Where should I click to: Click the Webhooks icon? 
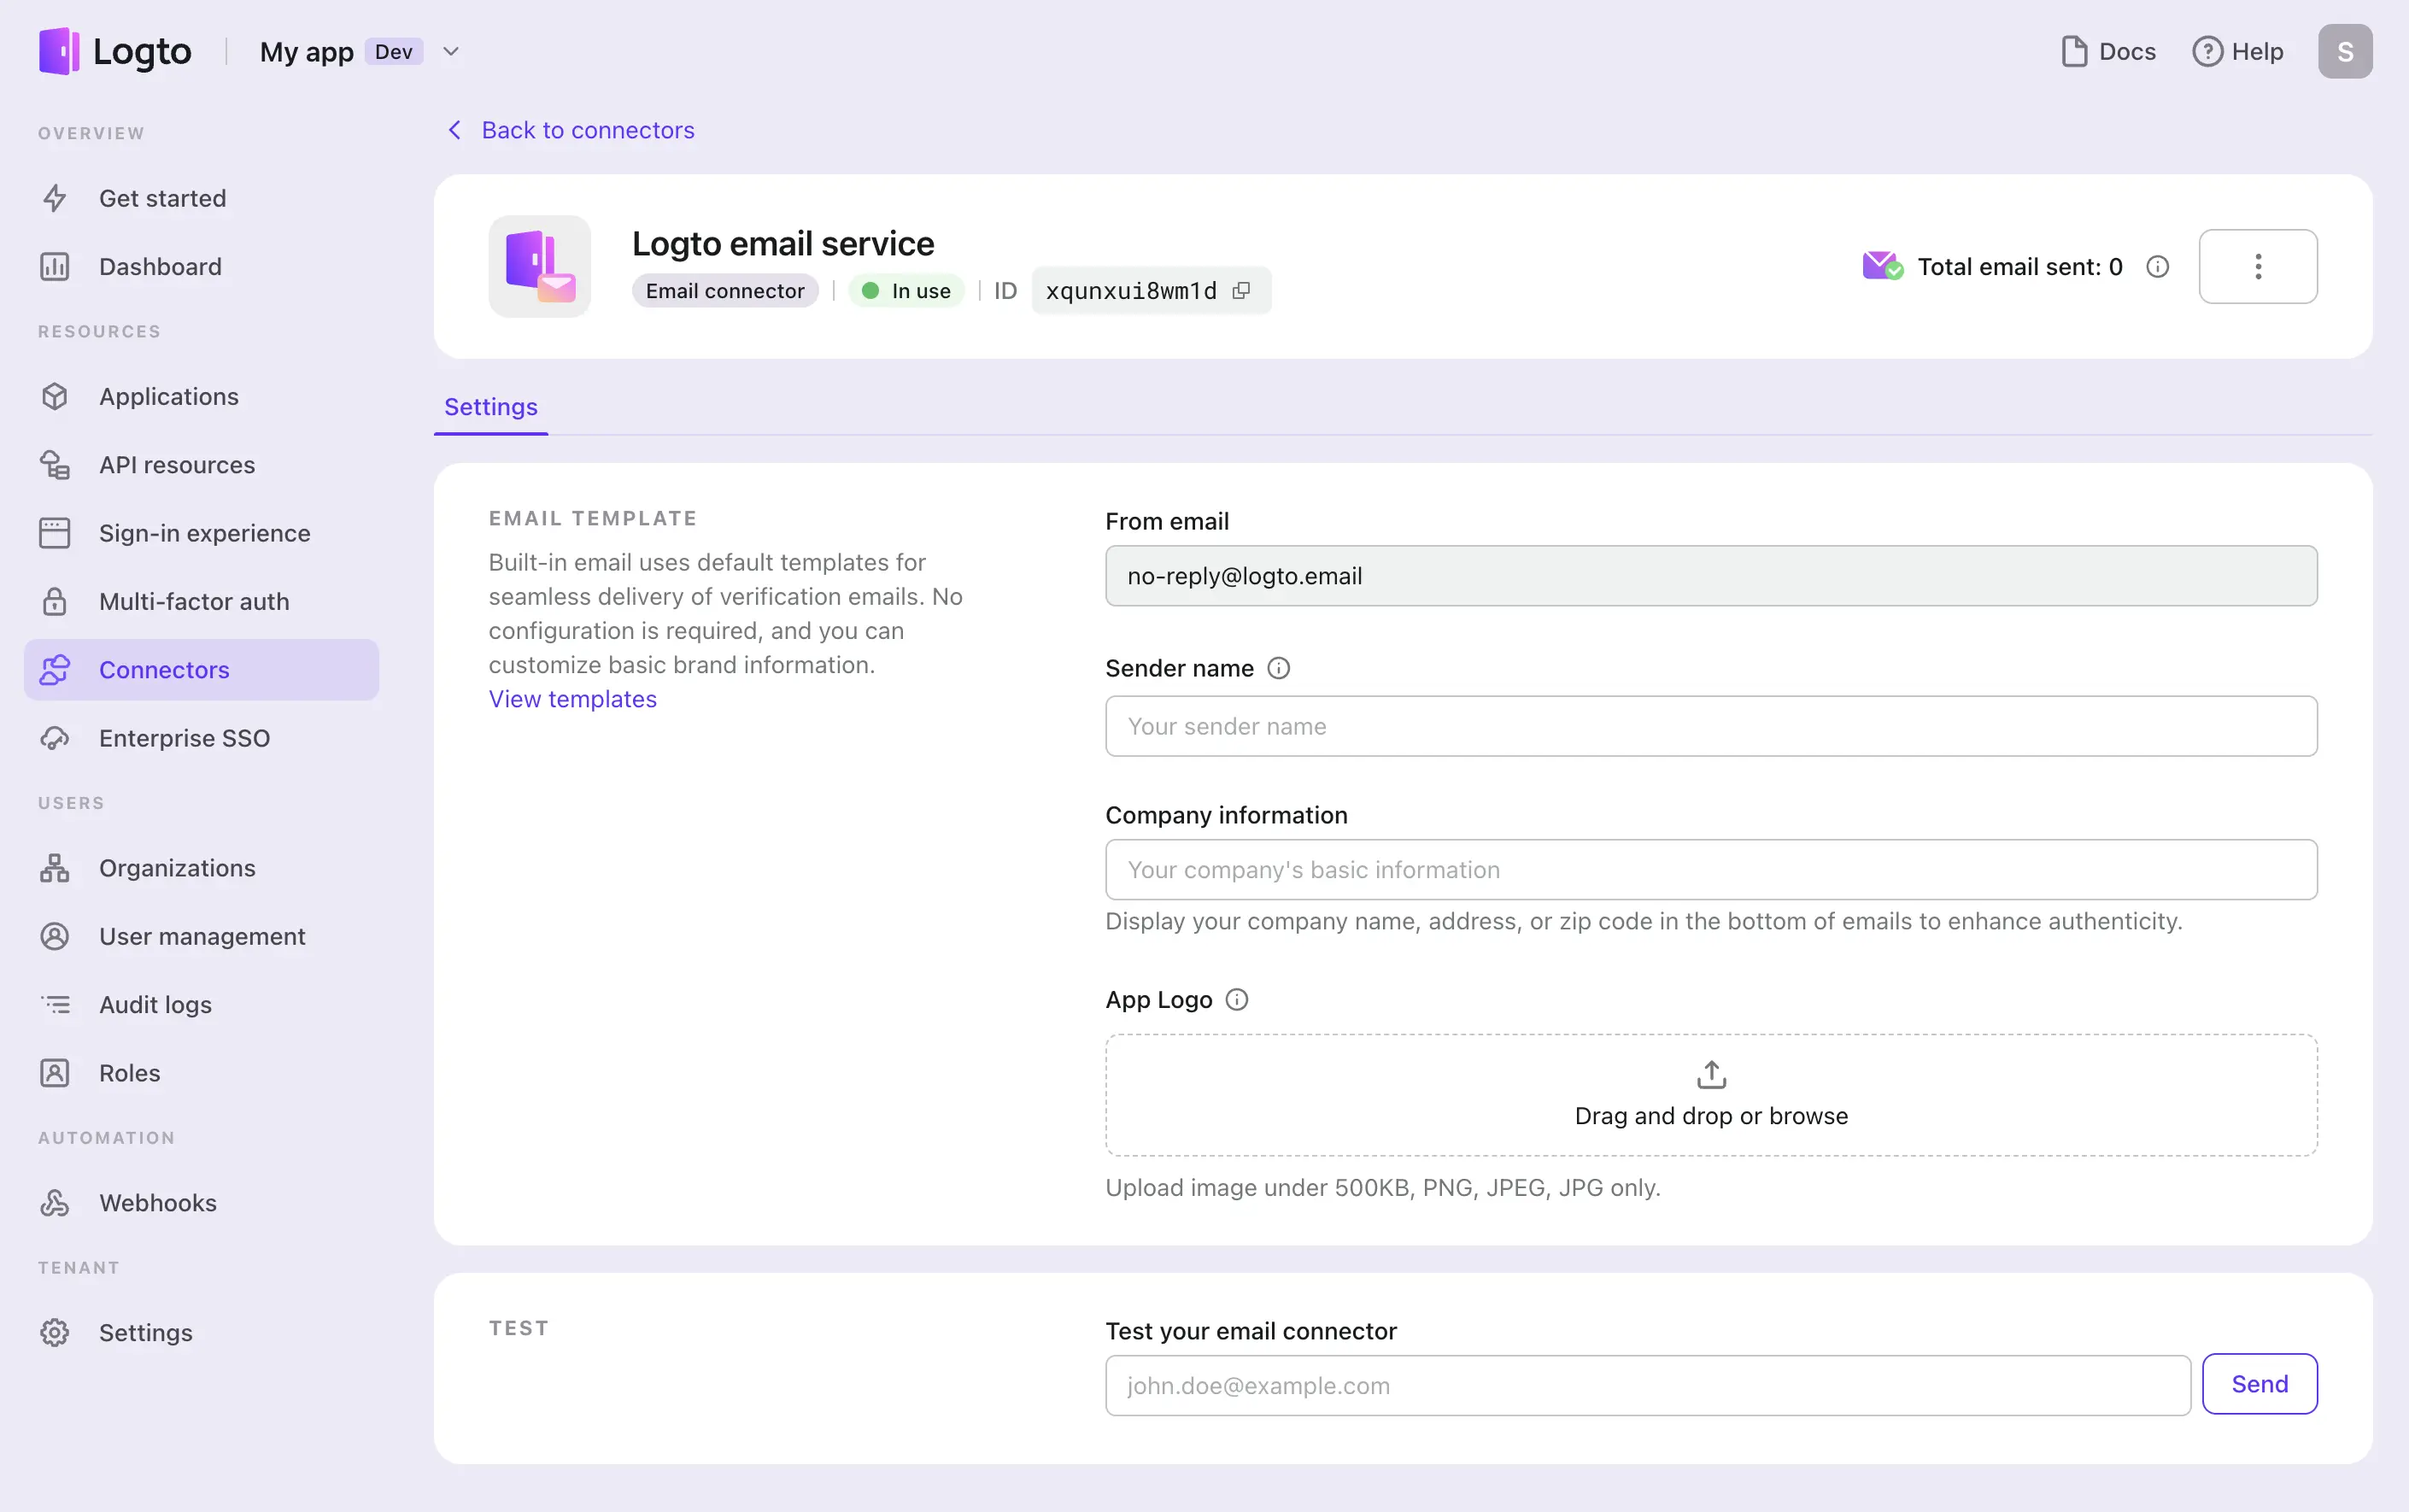point(55,1203)
